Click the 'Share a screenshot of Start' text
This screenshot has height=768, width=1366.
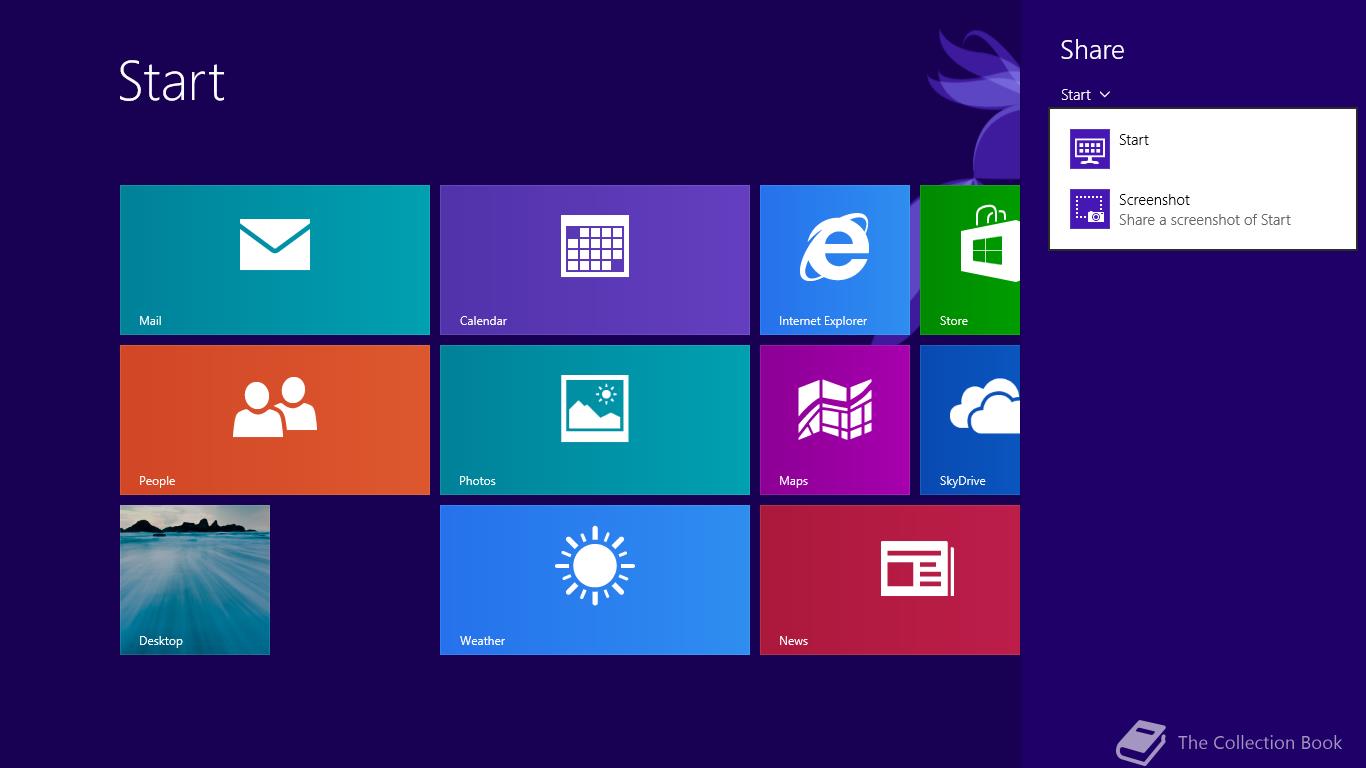coord(1204,220)
